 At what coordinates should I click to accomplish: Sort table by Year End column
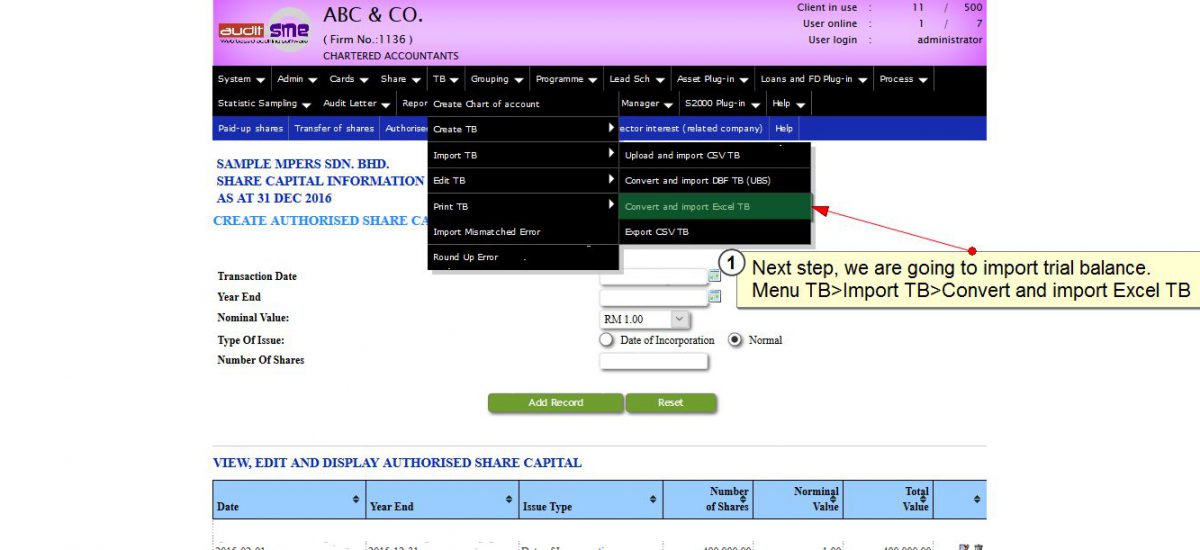pyautogui.click(x=509, y=499)
